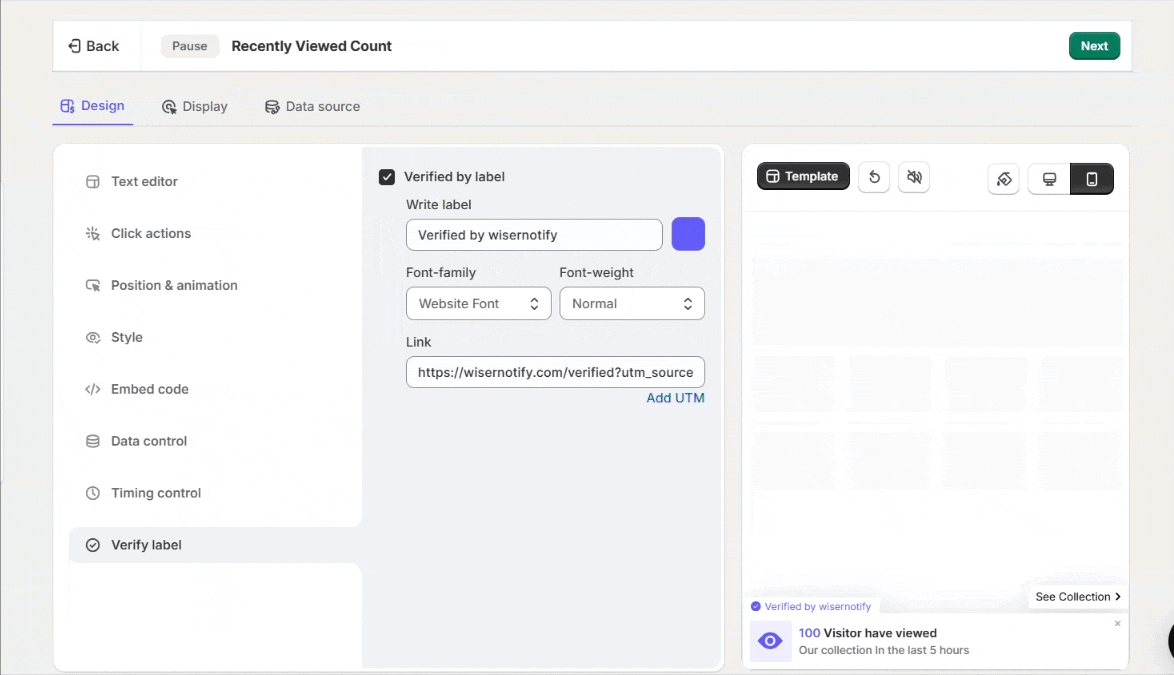Screen dimensions: 1174x675
Task: Close the preview notification popup
Action: point(1118,623)
